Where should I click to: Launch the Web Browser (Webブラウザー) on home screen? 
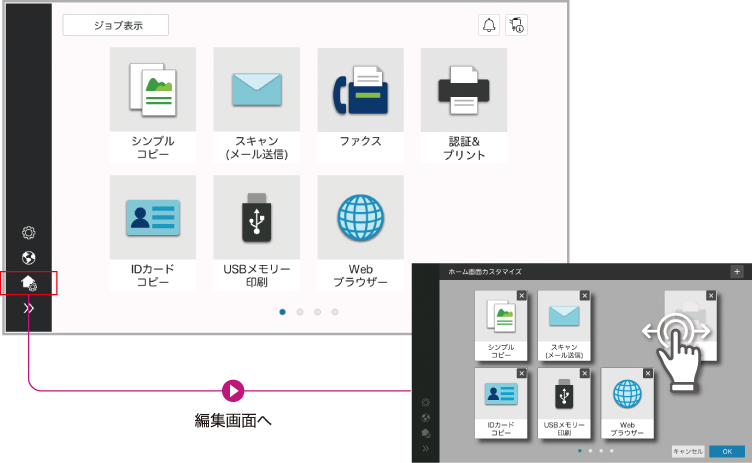click(360, 232)
